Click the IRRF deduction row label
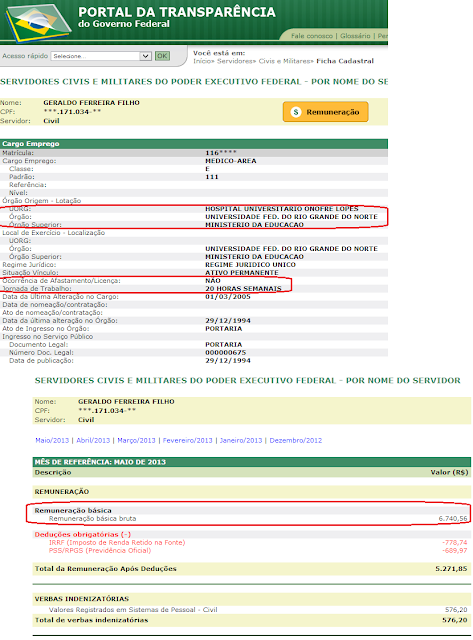The image size is (473, 640). (x=117, y=542)
